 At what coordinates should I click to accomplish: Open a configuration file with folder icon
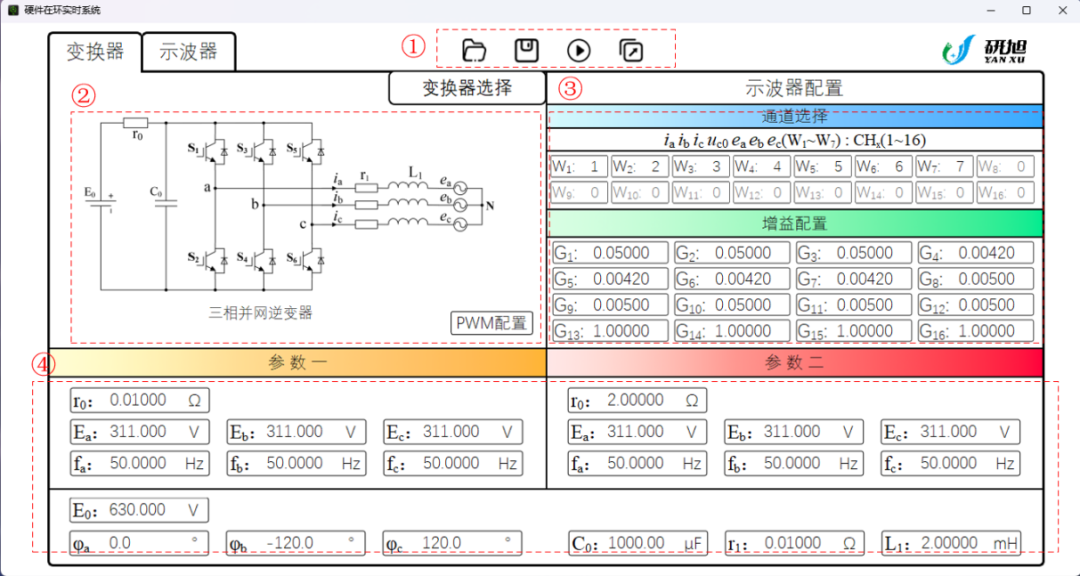[474, 50]
